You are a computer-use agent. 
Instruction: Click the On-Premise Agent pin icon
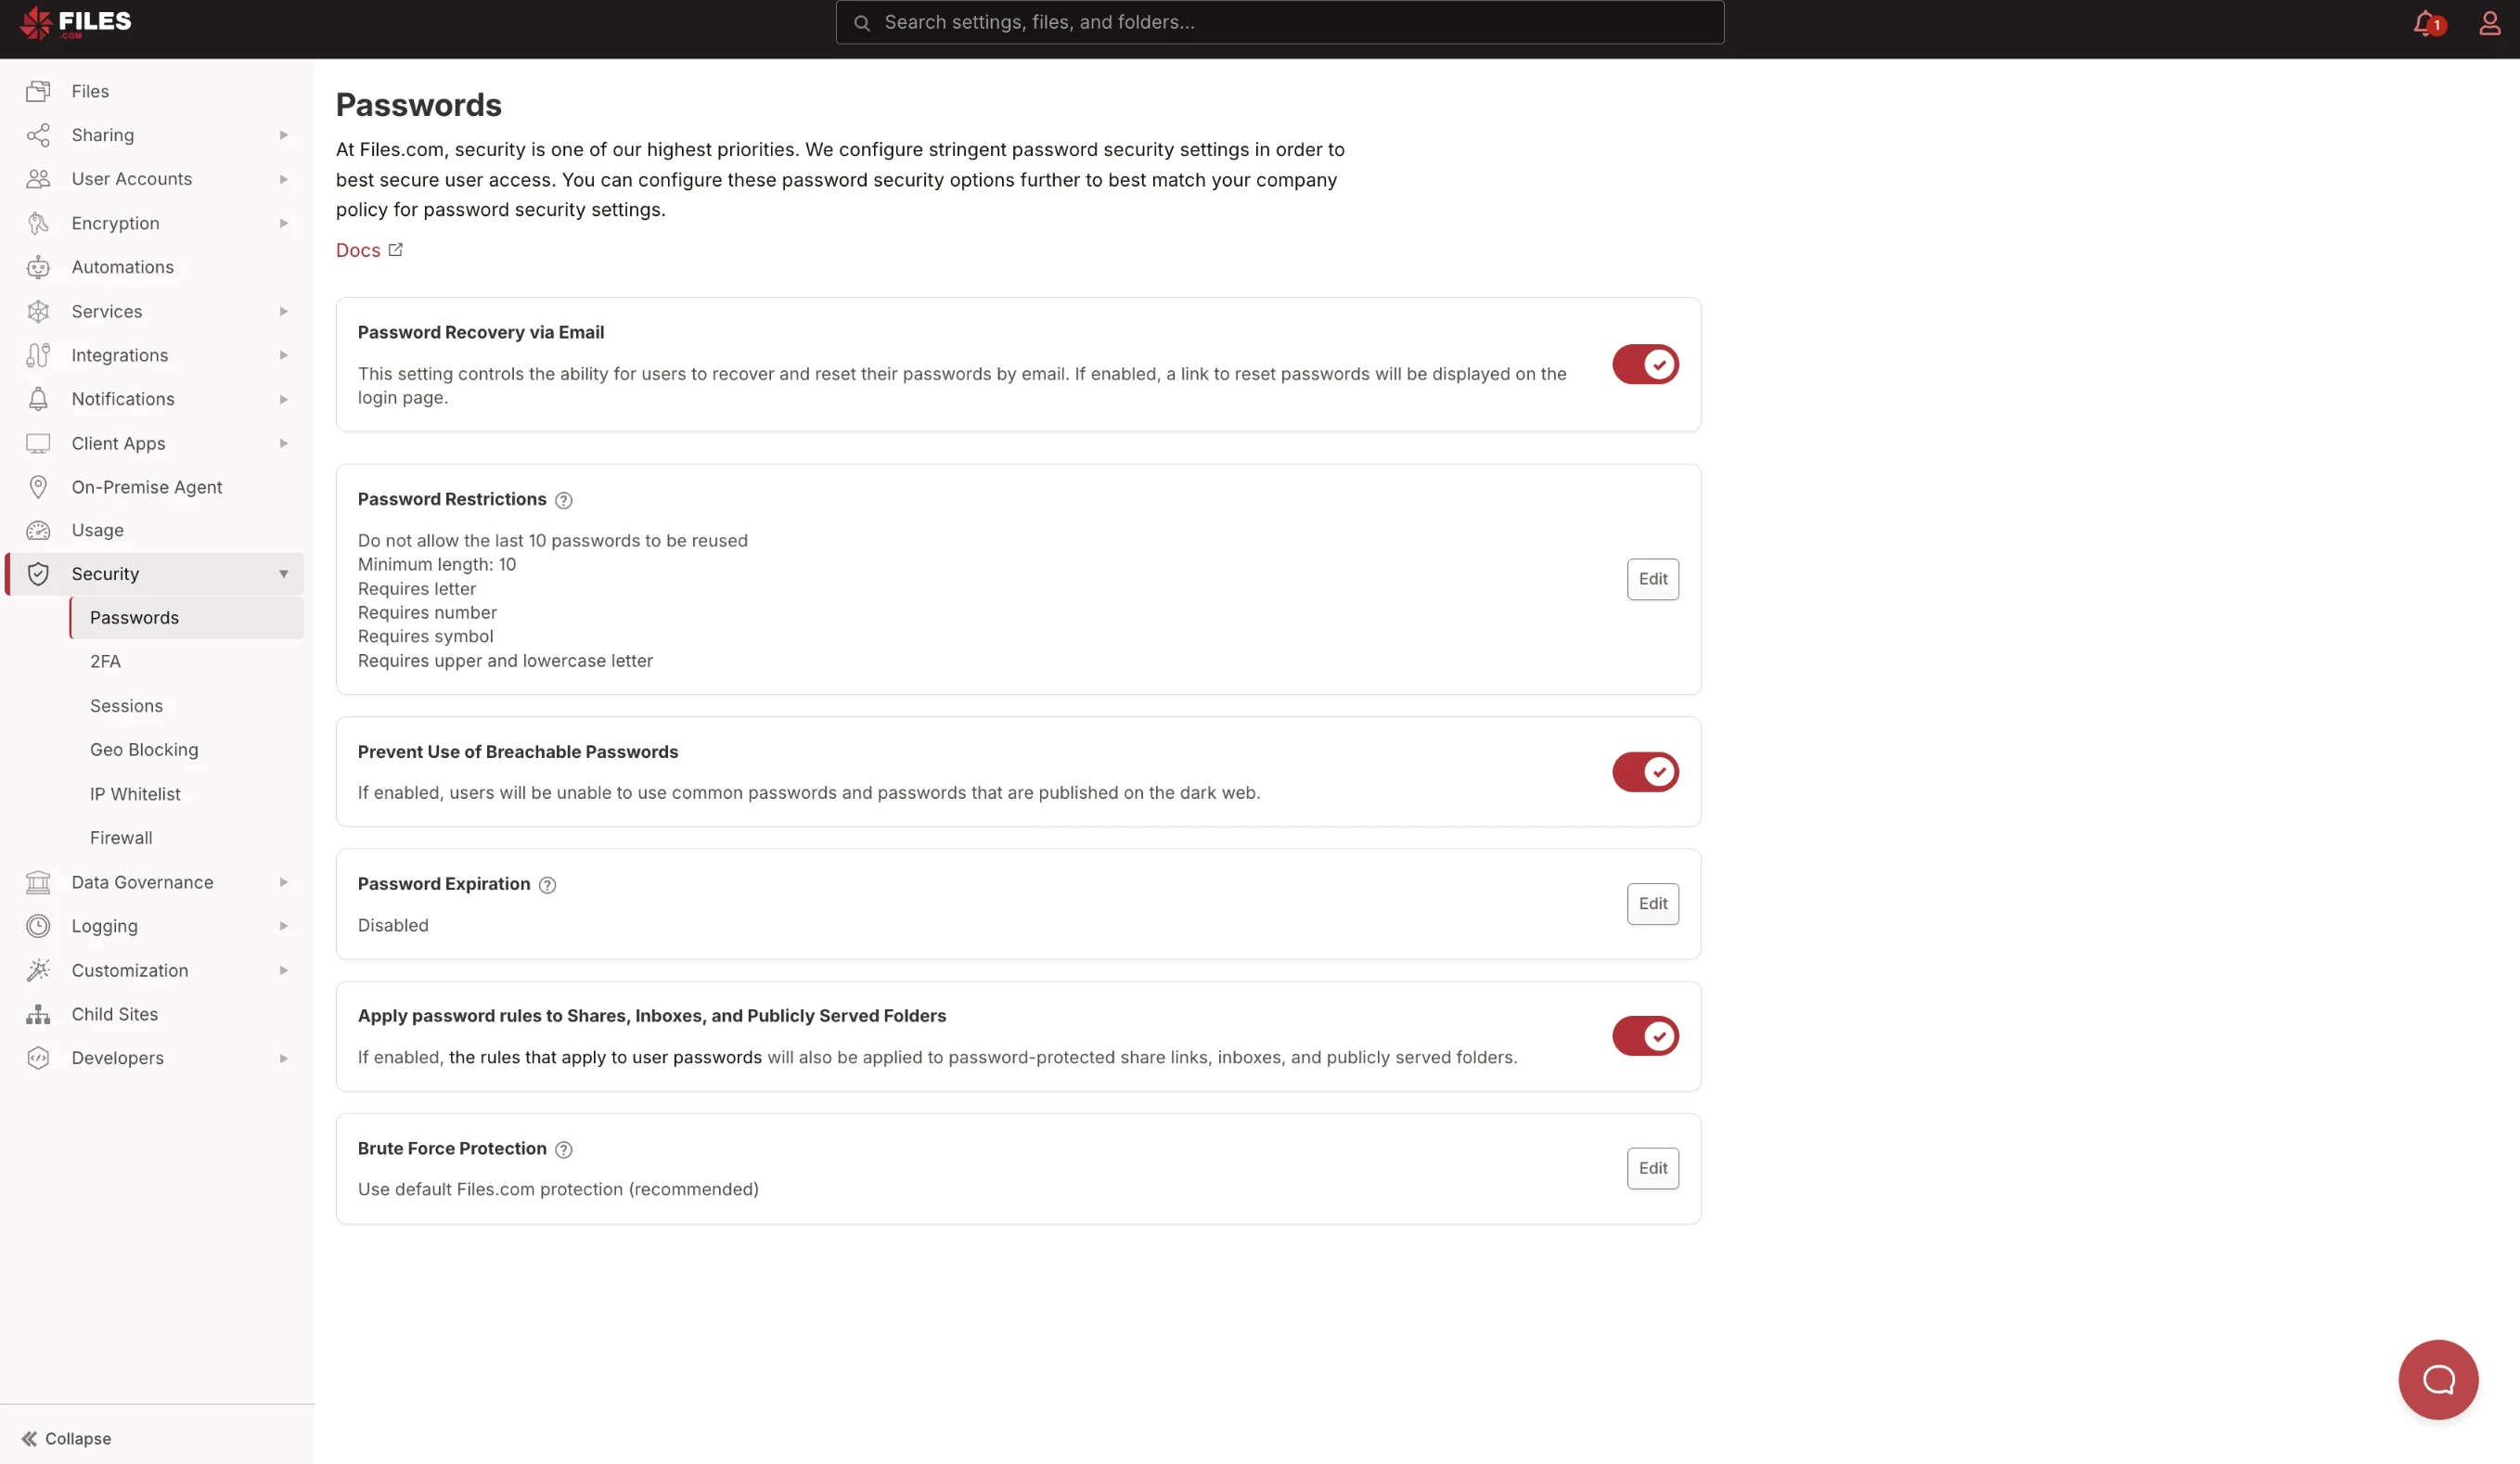(x=38, y=487)
